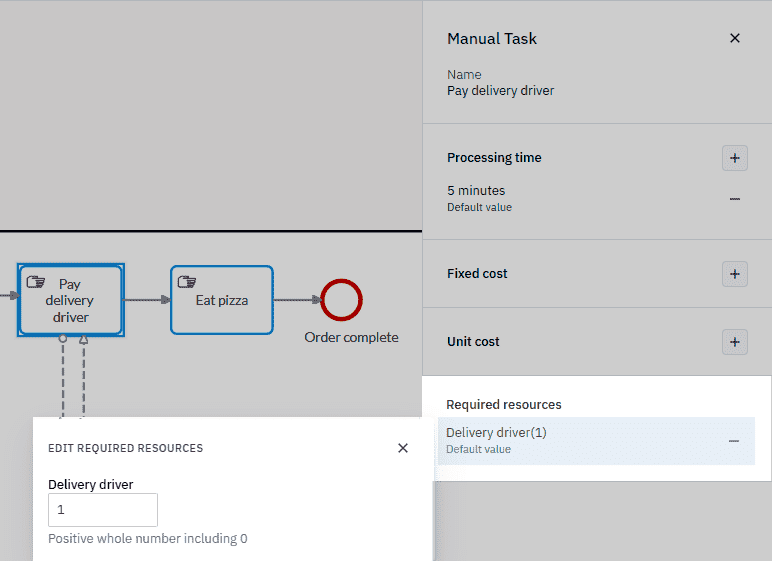The width and height of the screenshot is (772, 561).
Task: Remove the Delivery driver required resource
Action: (x=734, y=441)
